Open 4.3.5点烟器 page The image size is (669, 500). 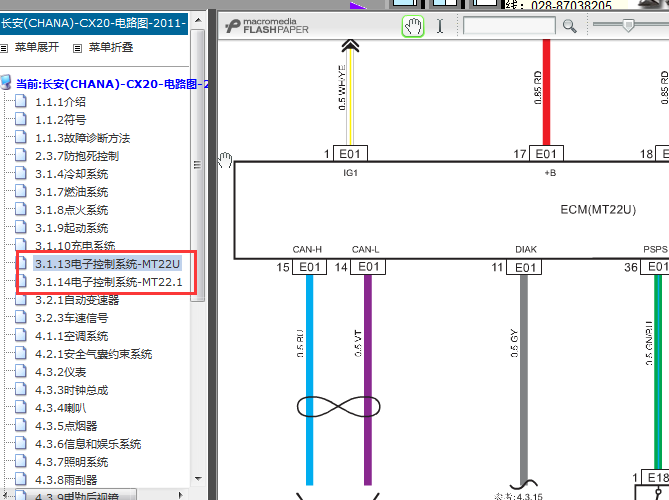[66, 426]
